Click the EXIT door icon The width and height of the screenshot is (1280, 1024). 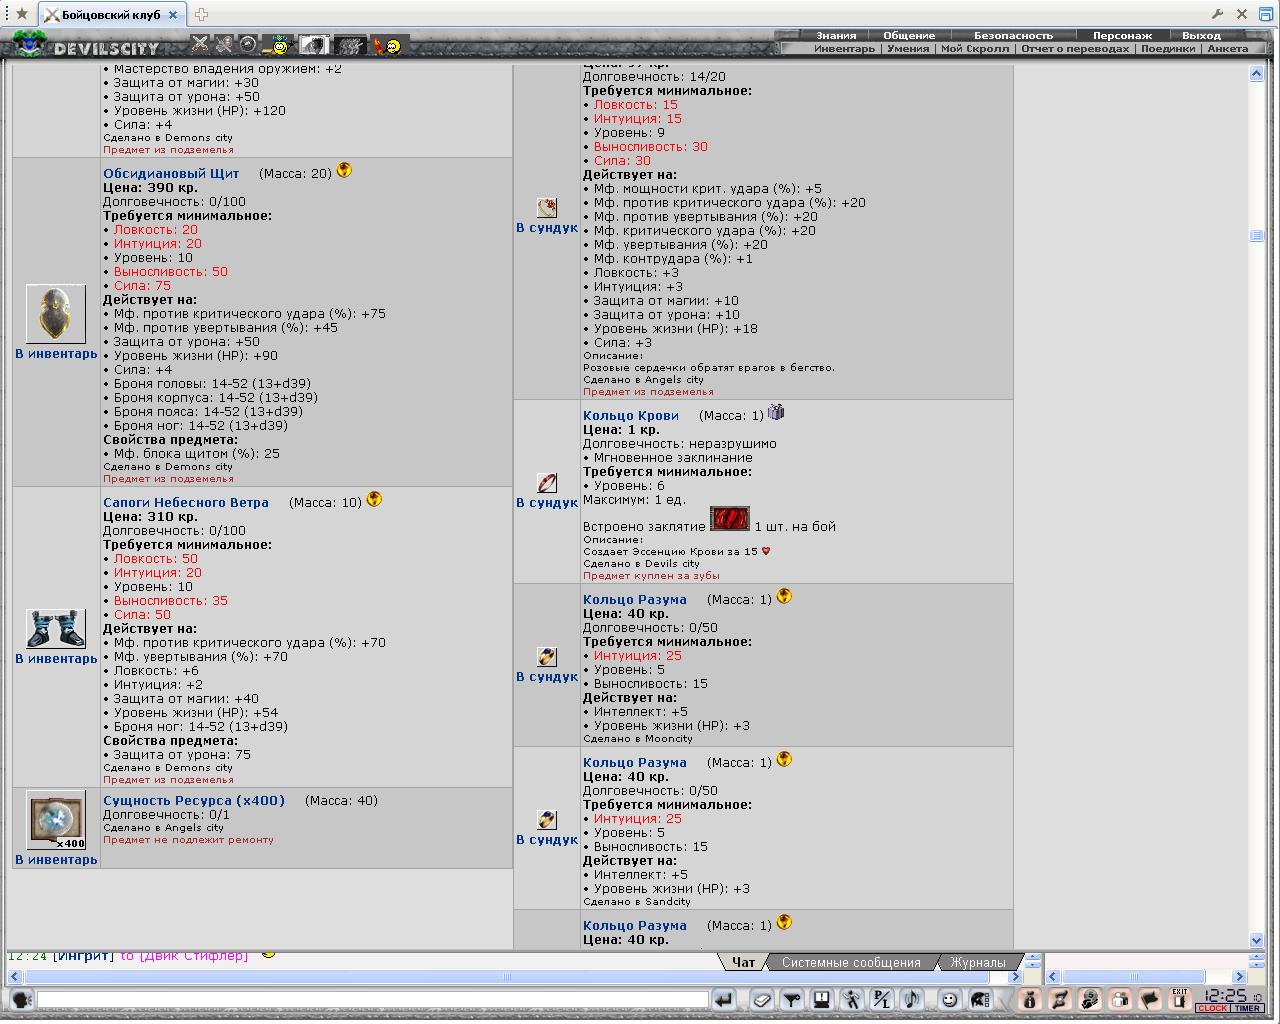pyautogui.click(x=1180, y=998)
